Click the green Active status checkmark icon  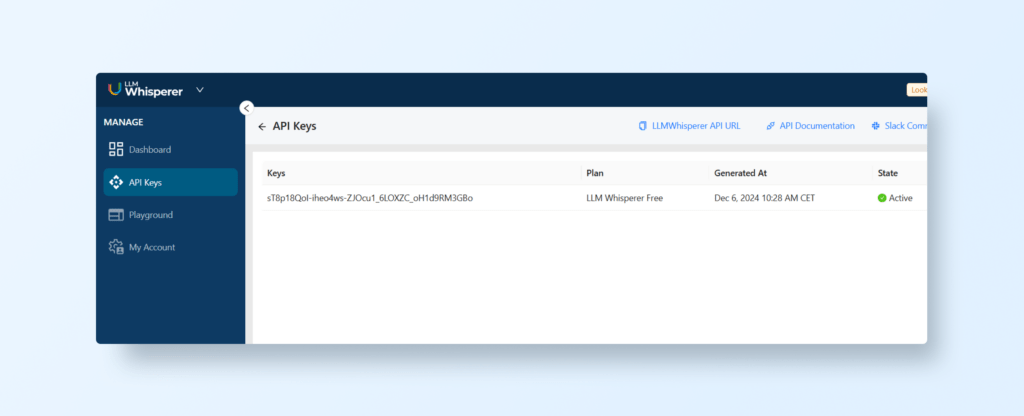coord(882,198)
